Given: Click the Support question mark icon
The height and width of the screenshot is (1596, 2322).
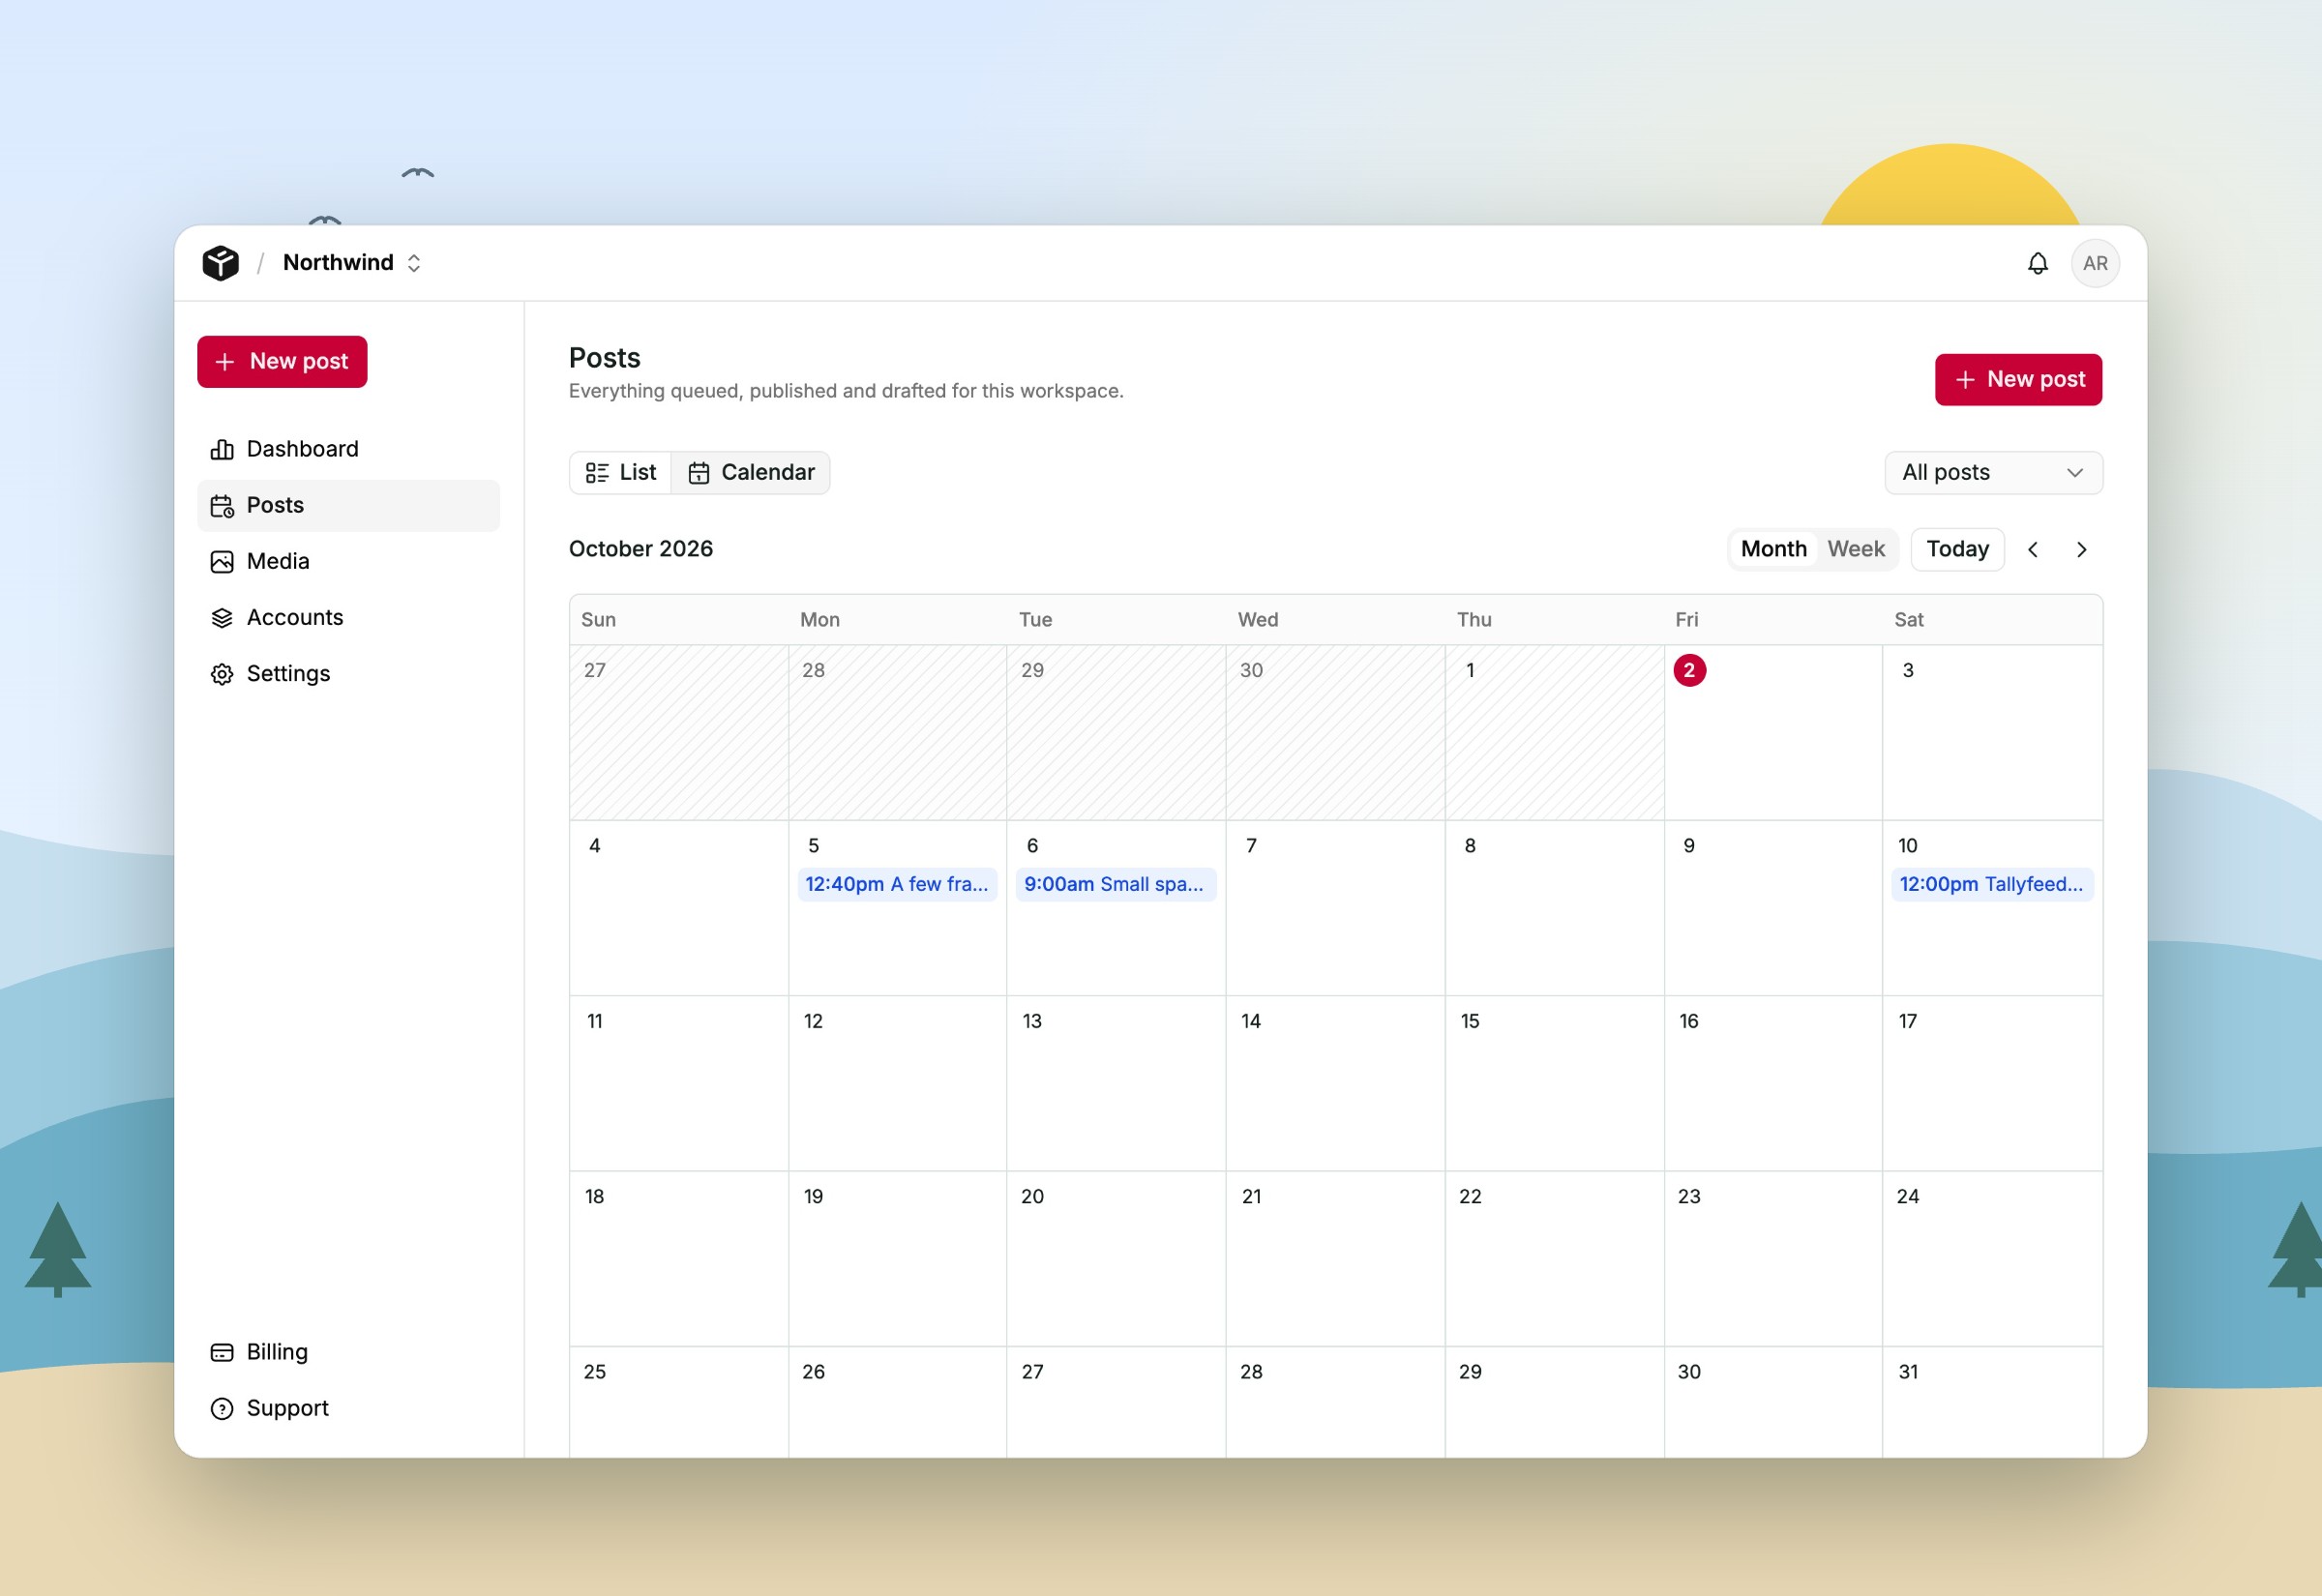Looking at the screenshot, I should 222,1408.
